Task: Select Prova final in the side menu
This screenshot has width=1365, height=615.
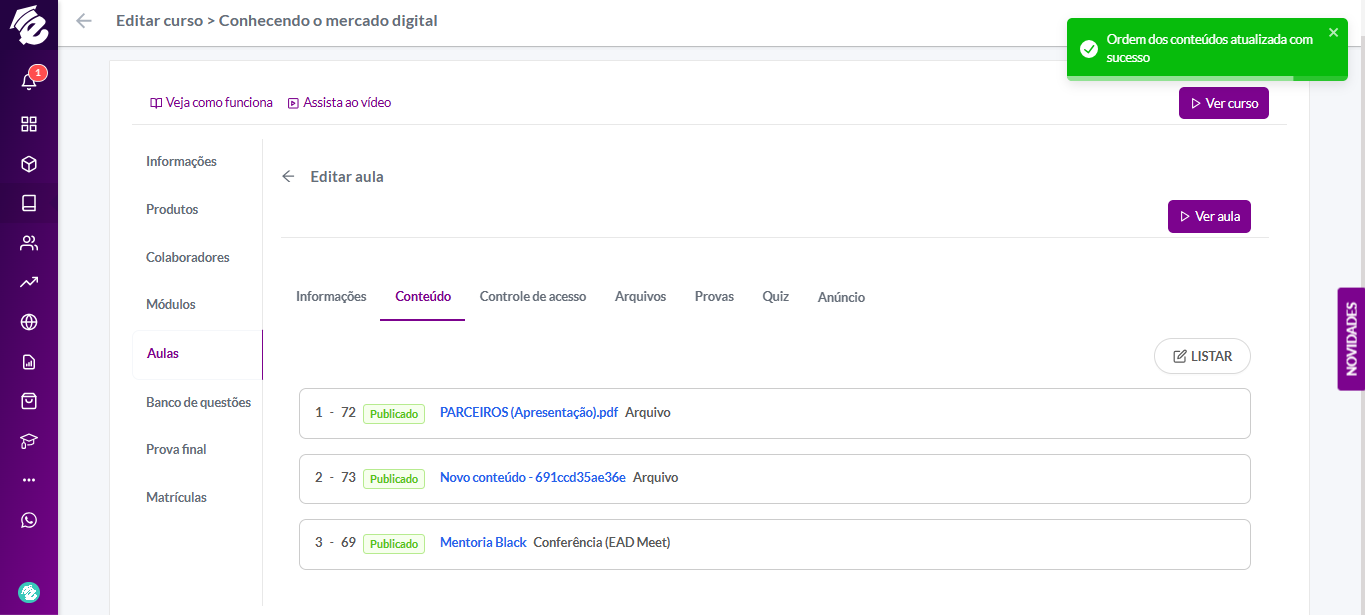Action: coord(176,449)
